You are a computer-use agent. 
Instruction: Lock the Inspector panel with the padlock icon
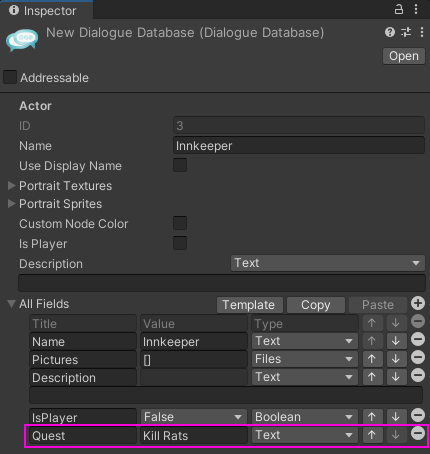(399, 9)
